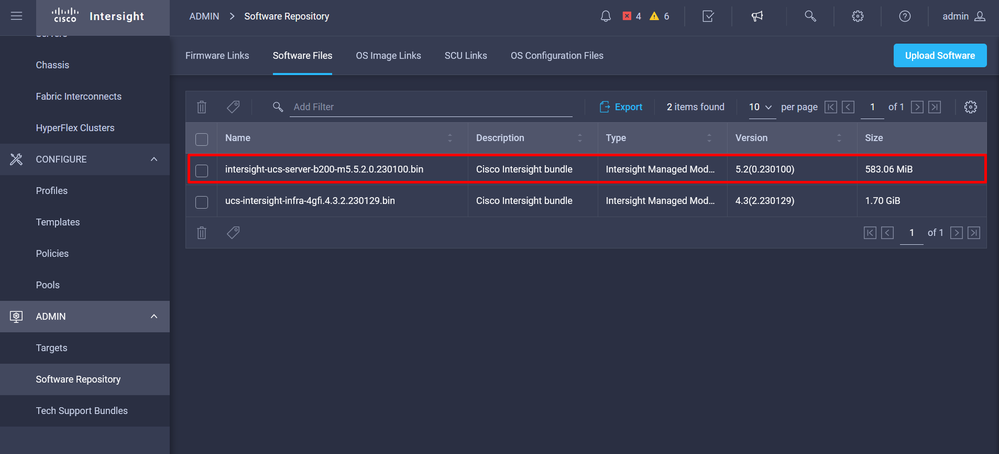Open table column settings gear
Screen dimensions: 999x454
[x=970, y=107]
